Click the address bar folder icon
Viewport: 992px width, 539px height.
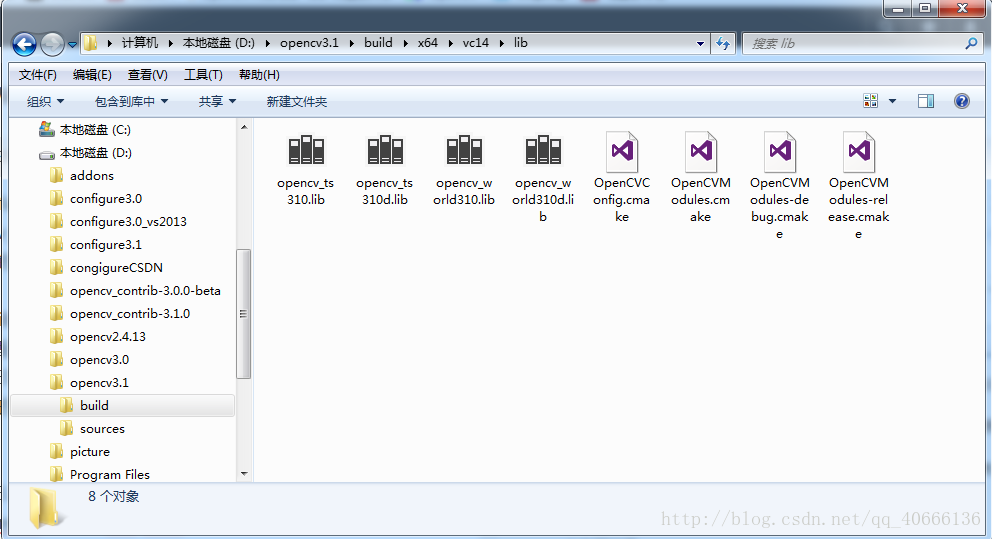(90, 43)
